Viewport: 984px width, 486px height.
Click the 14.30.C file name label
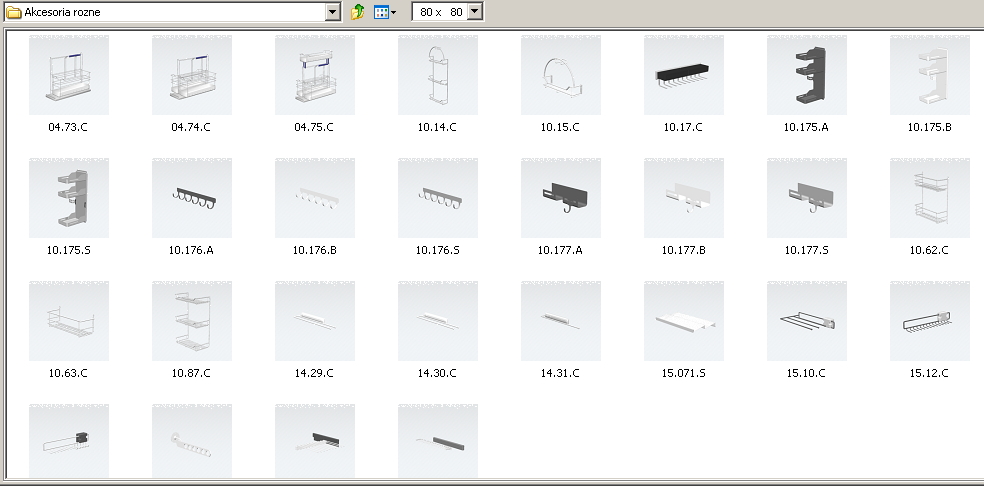[437, 373]
